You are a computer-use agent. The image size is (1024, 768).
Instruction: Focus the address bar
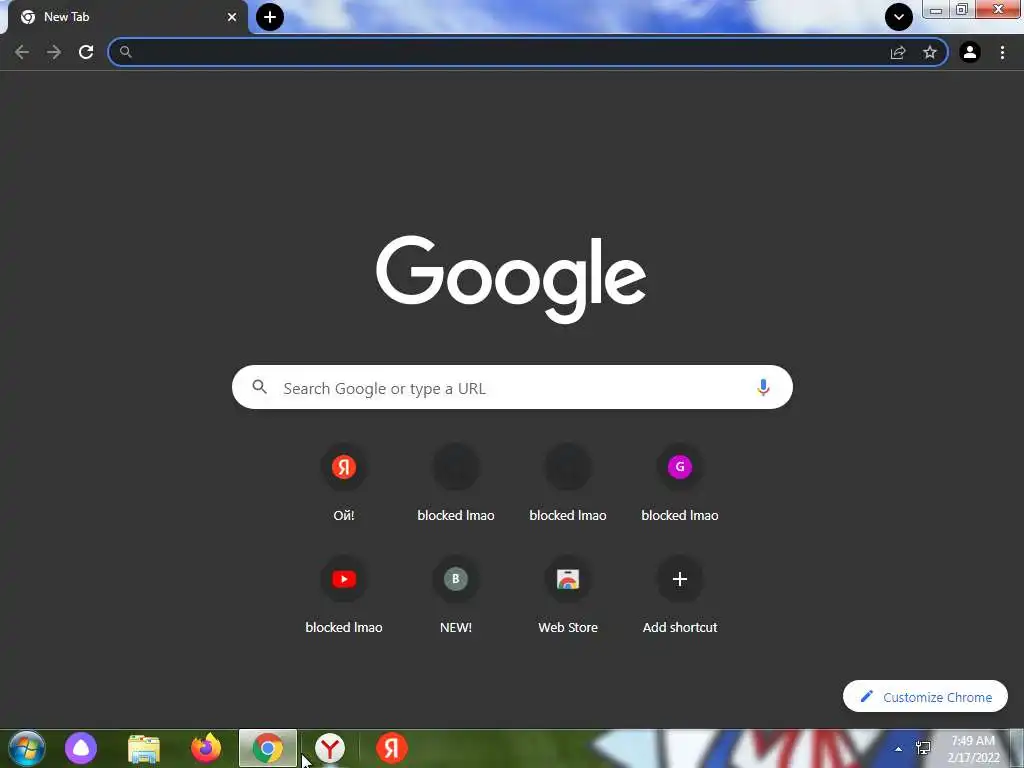pyautogui.click(x=528, y=52)
